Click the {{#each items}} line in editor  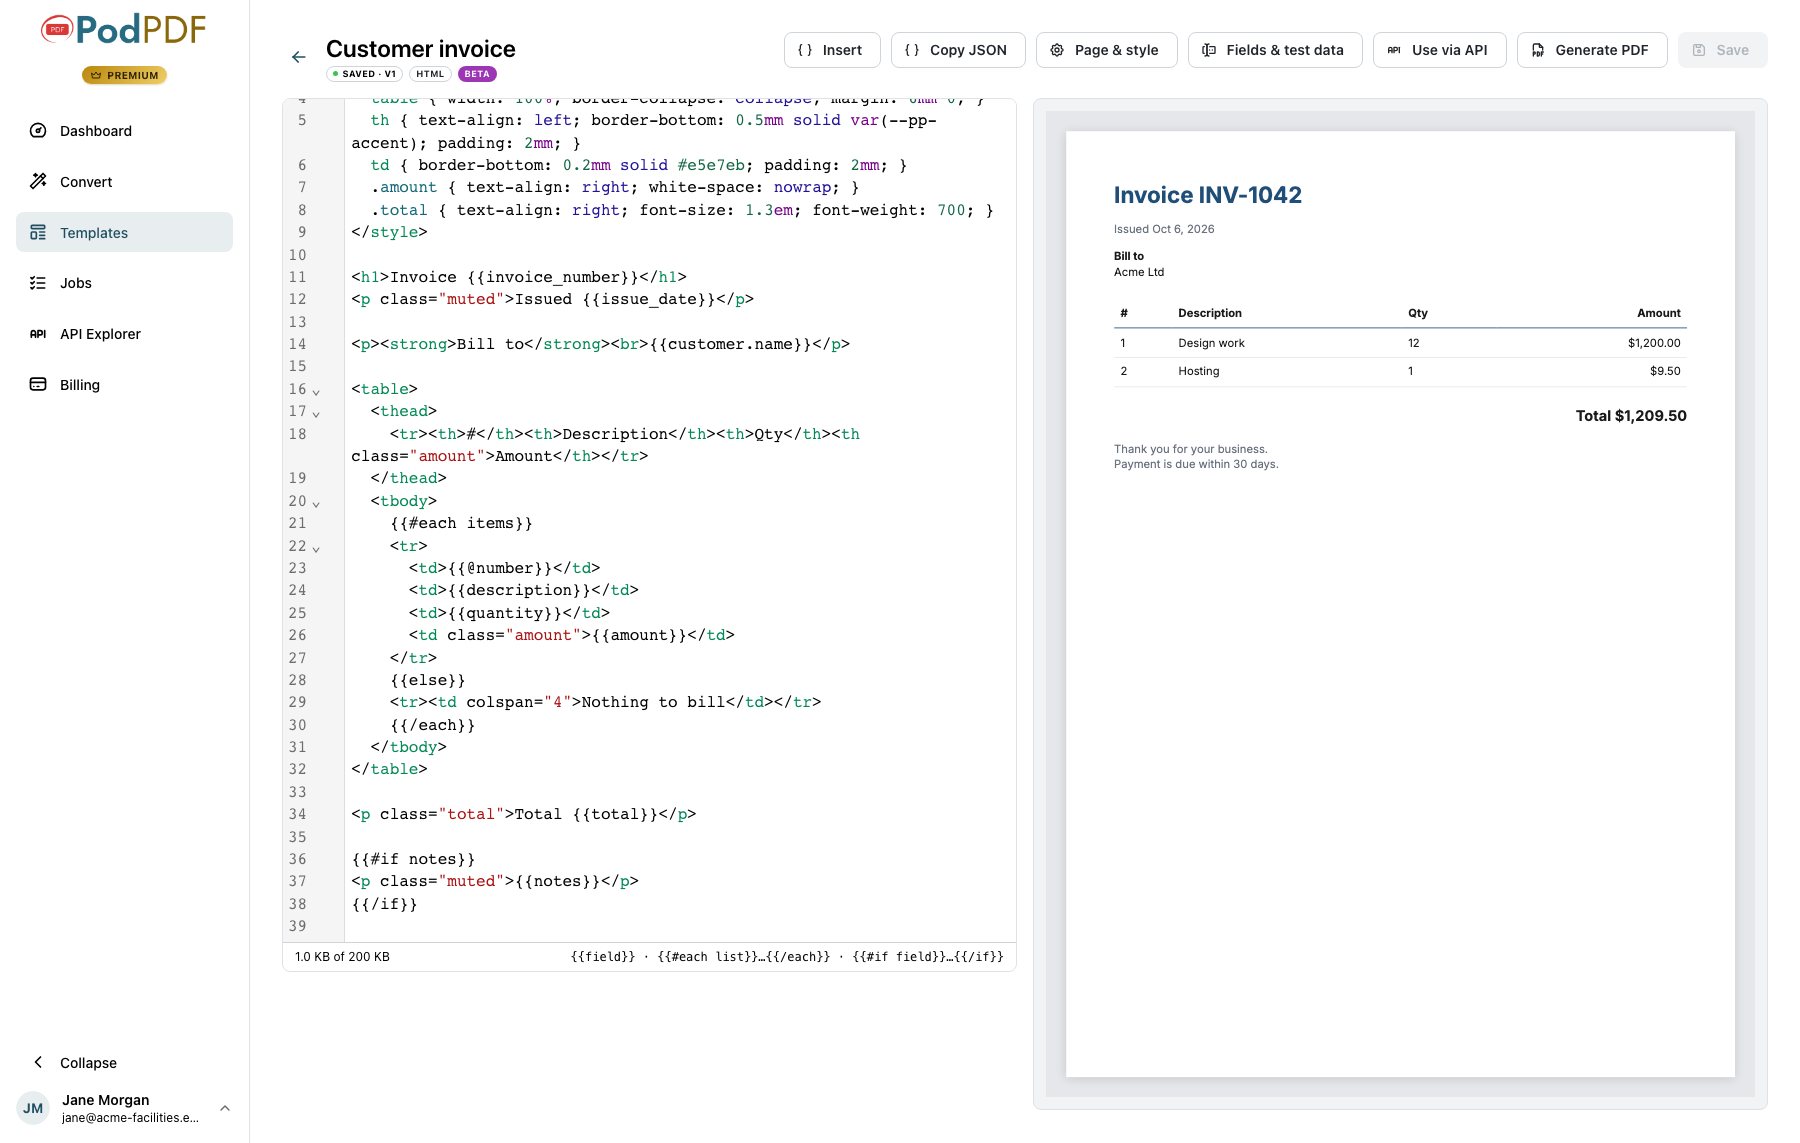(x=461, y=523)
